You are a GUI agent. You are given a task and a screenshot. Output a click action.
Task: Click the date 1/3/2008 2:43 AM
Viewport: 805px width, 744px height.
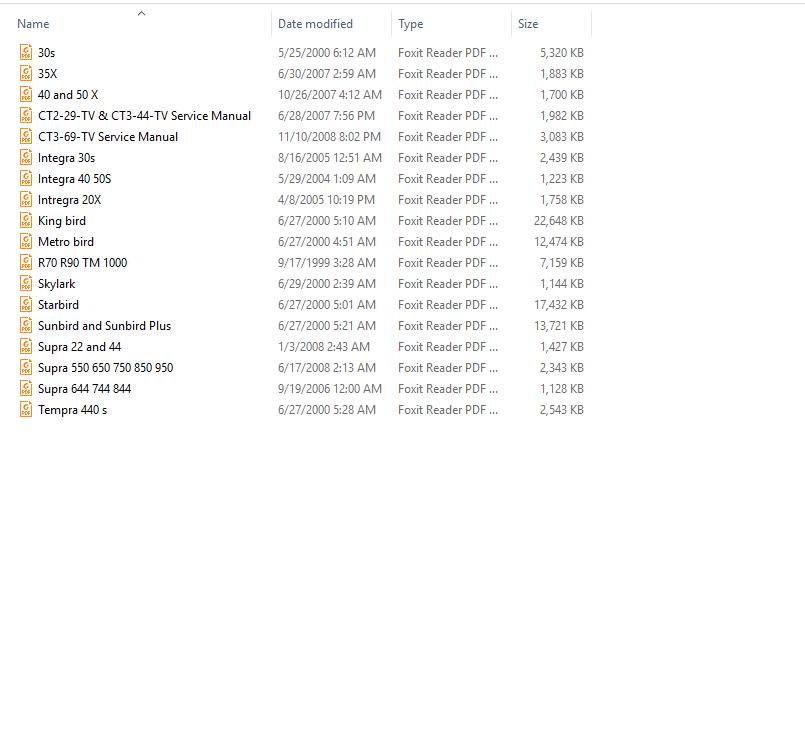(x=323, y=347)
